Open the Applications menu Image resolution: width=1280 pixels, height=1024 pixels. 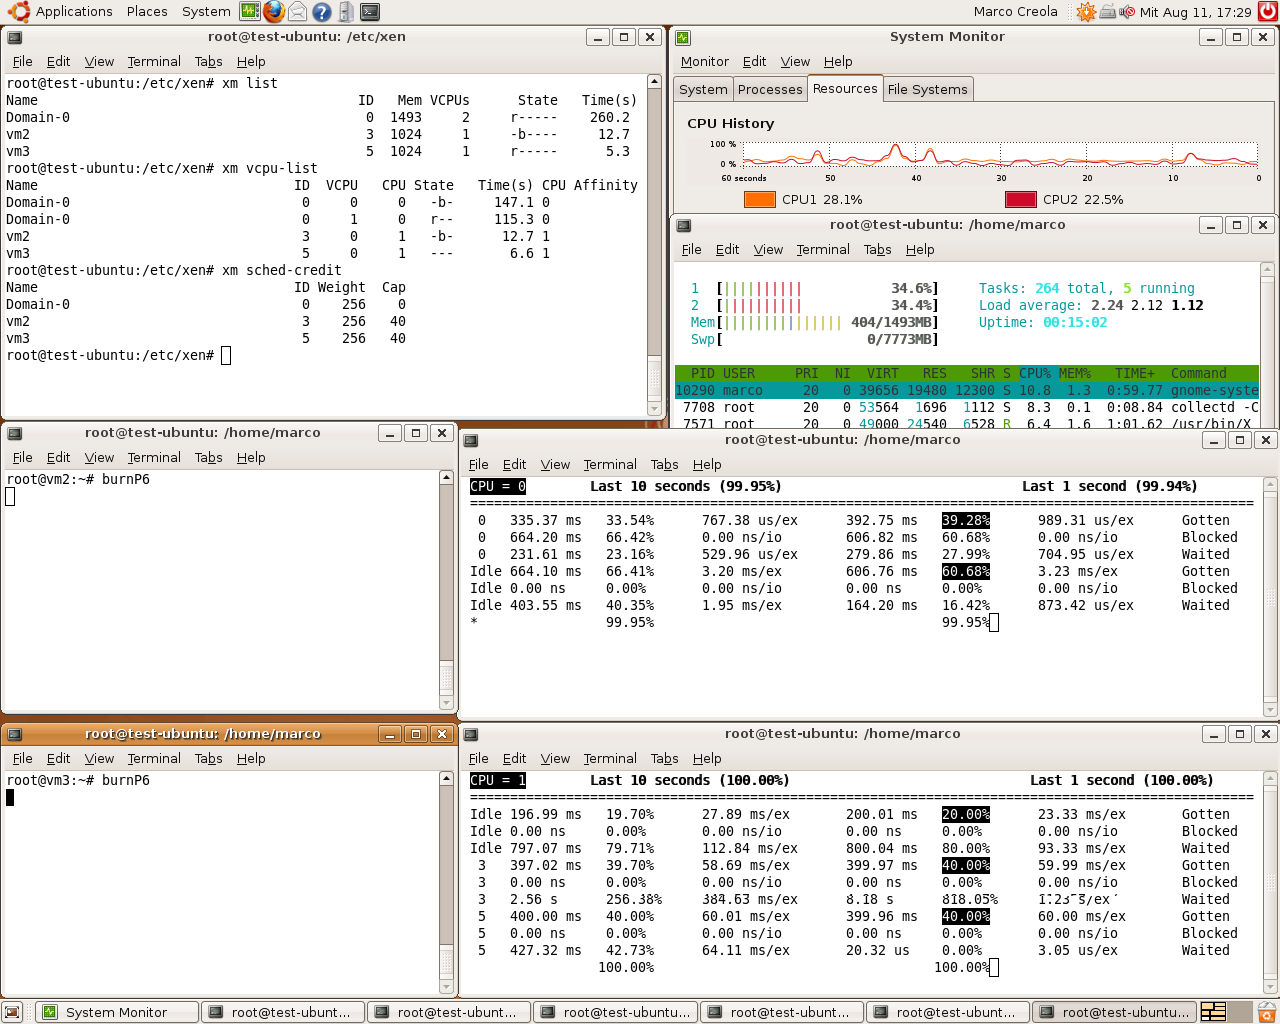(73, 12)
